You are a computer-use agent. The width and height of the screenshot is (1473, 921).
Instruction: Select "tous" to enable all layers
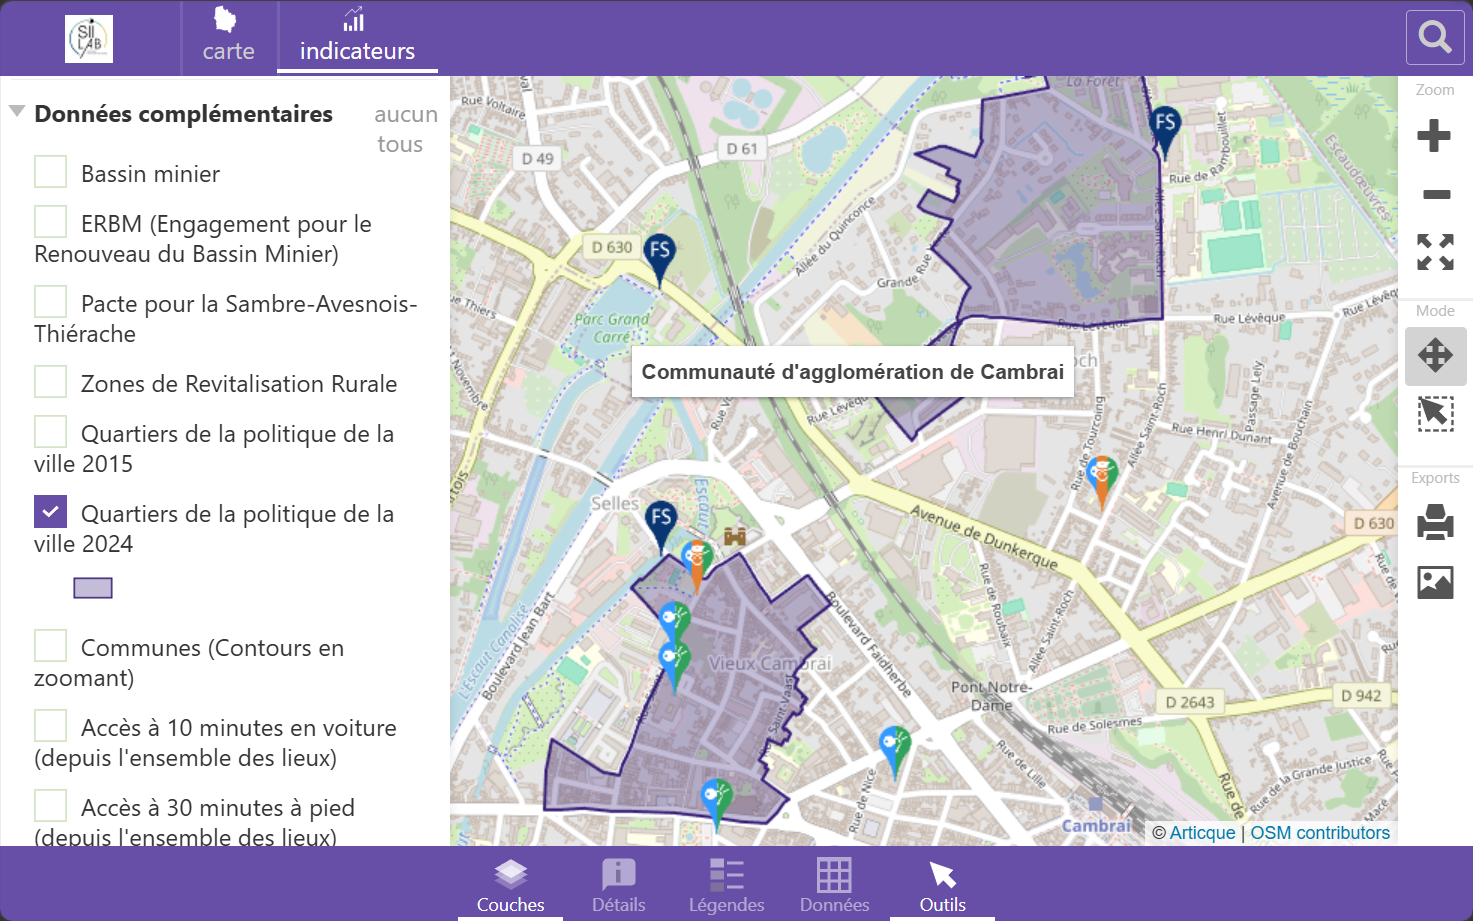[400, 144]
